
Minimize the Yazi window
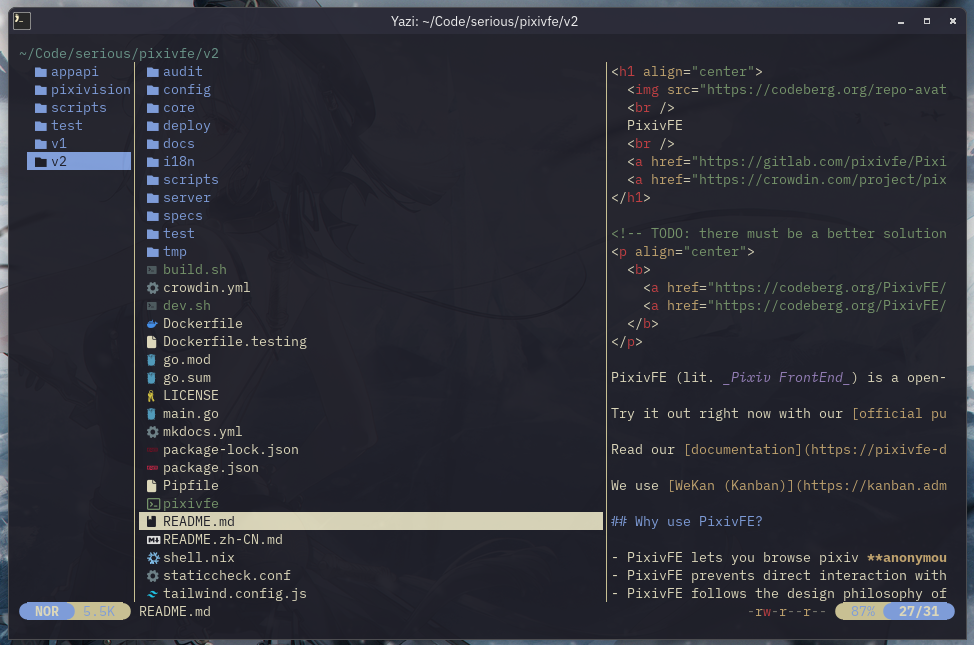click(901, 22)
